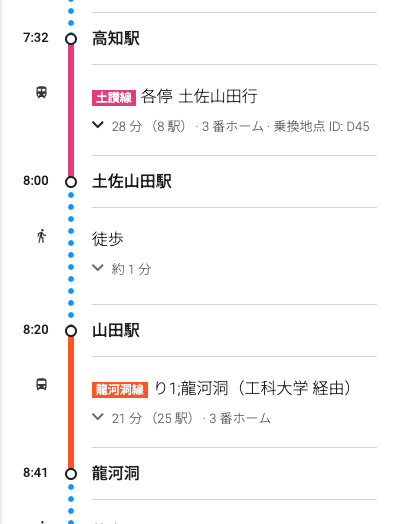Click the 徒歩 walking step label
The height and width of the screenshot is (524, 394).
coord(108,239)
